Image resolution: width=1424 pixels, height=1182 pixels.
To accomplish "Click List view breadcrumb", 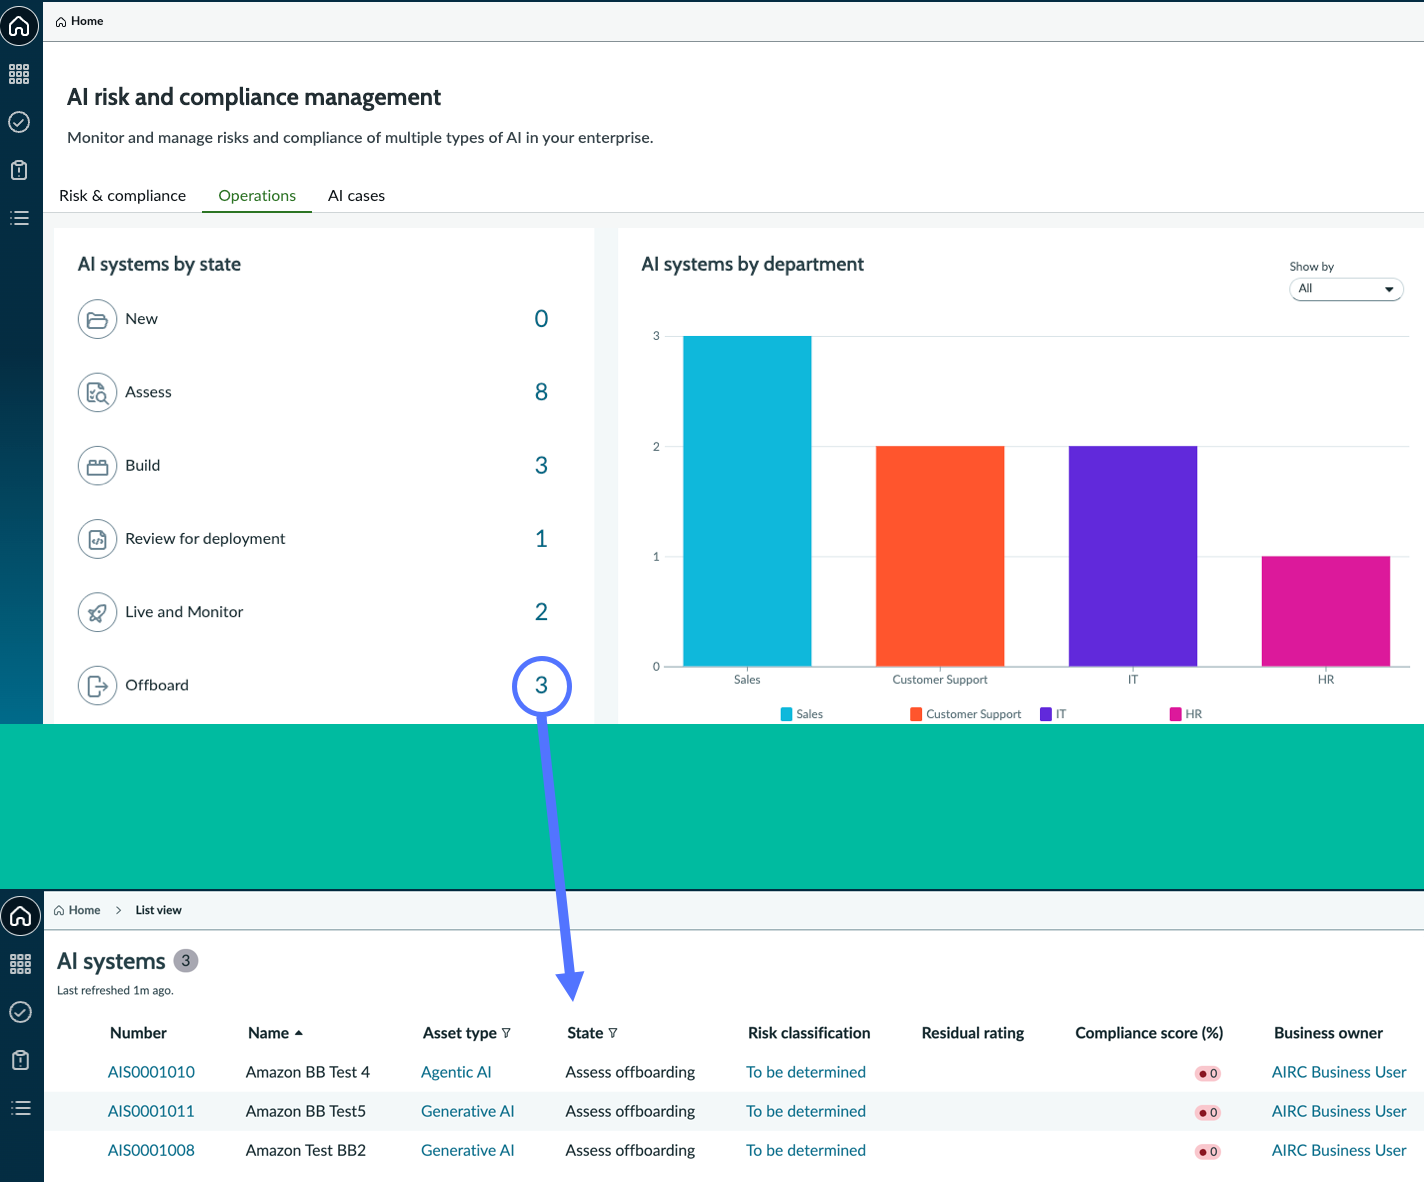I will (159, 910).
